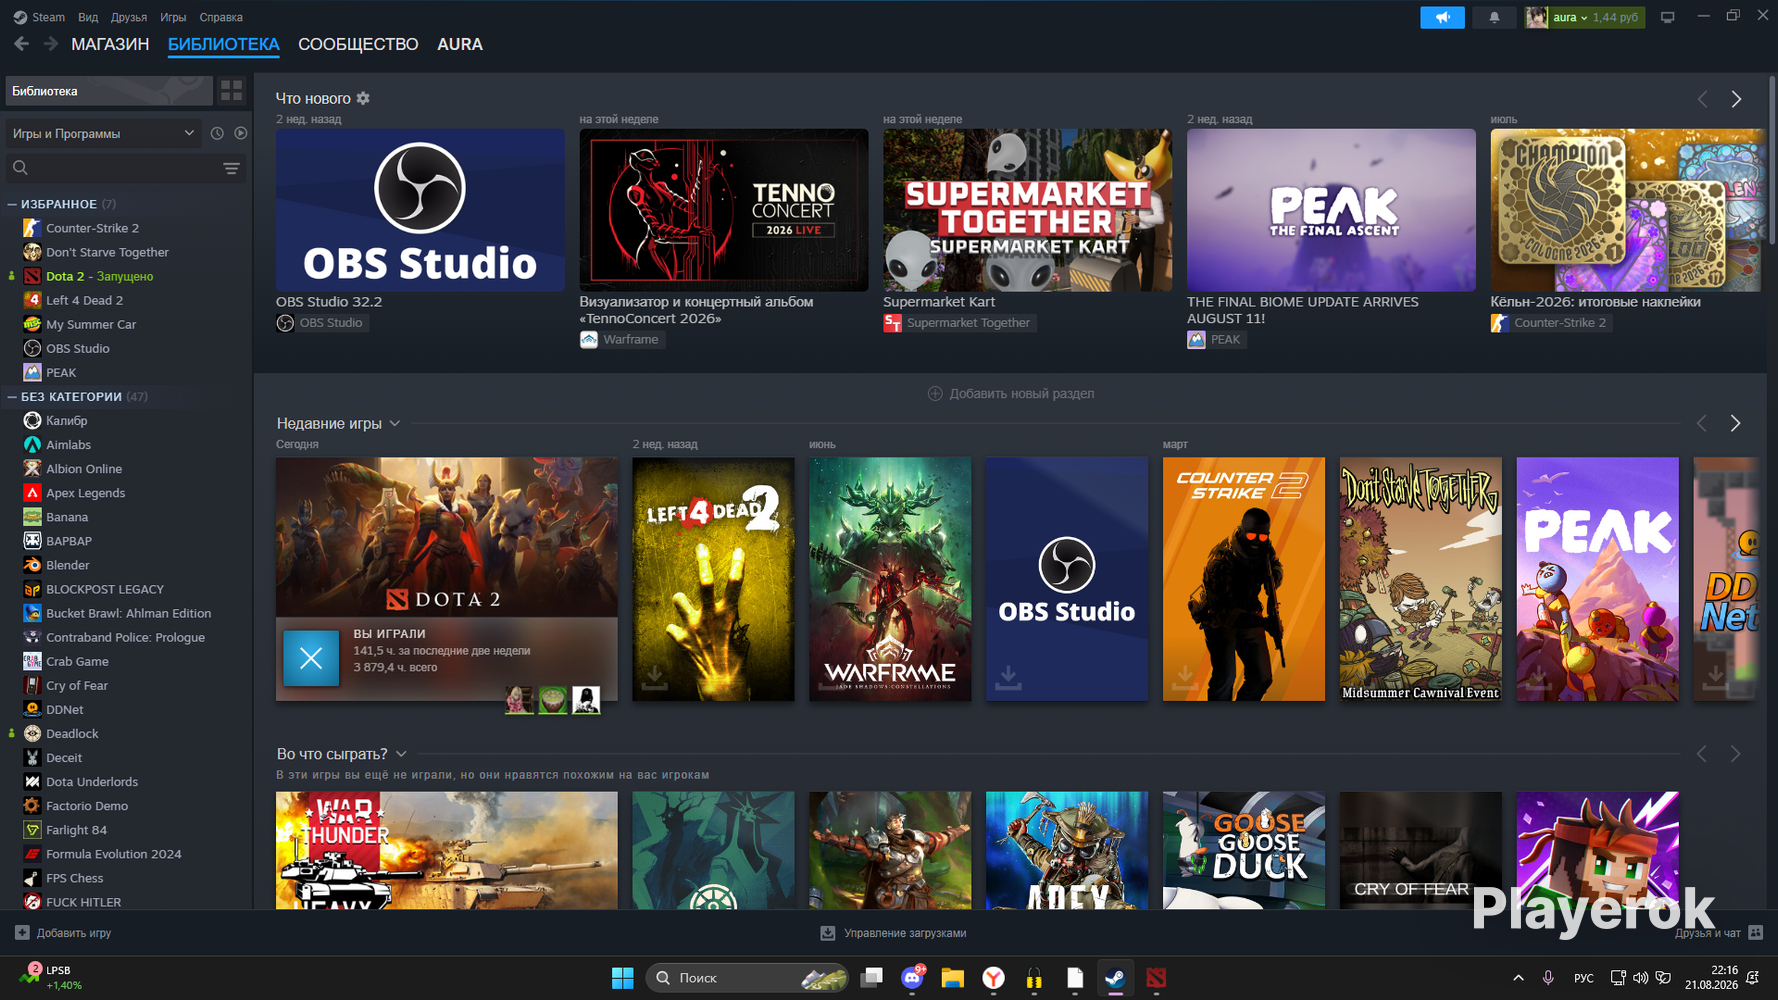1778x1000 pixels.
Task: Open the War Thunder recommendation card
Action: pos(447,850)
